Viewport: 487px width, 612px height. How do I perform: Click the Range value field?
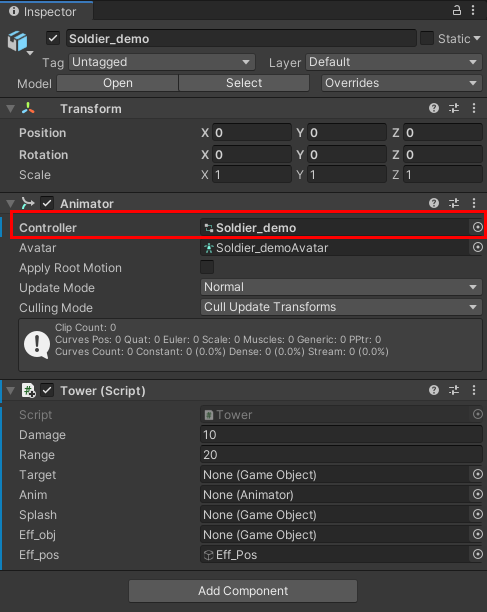pos(341,454)
